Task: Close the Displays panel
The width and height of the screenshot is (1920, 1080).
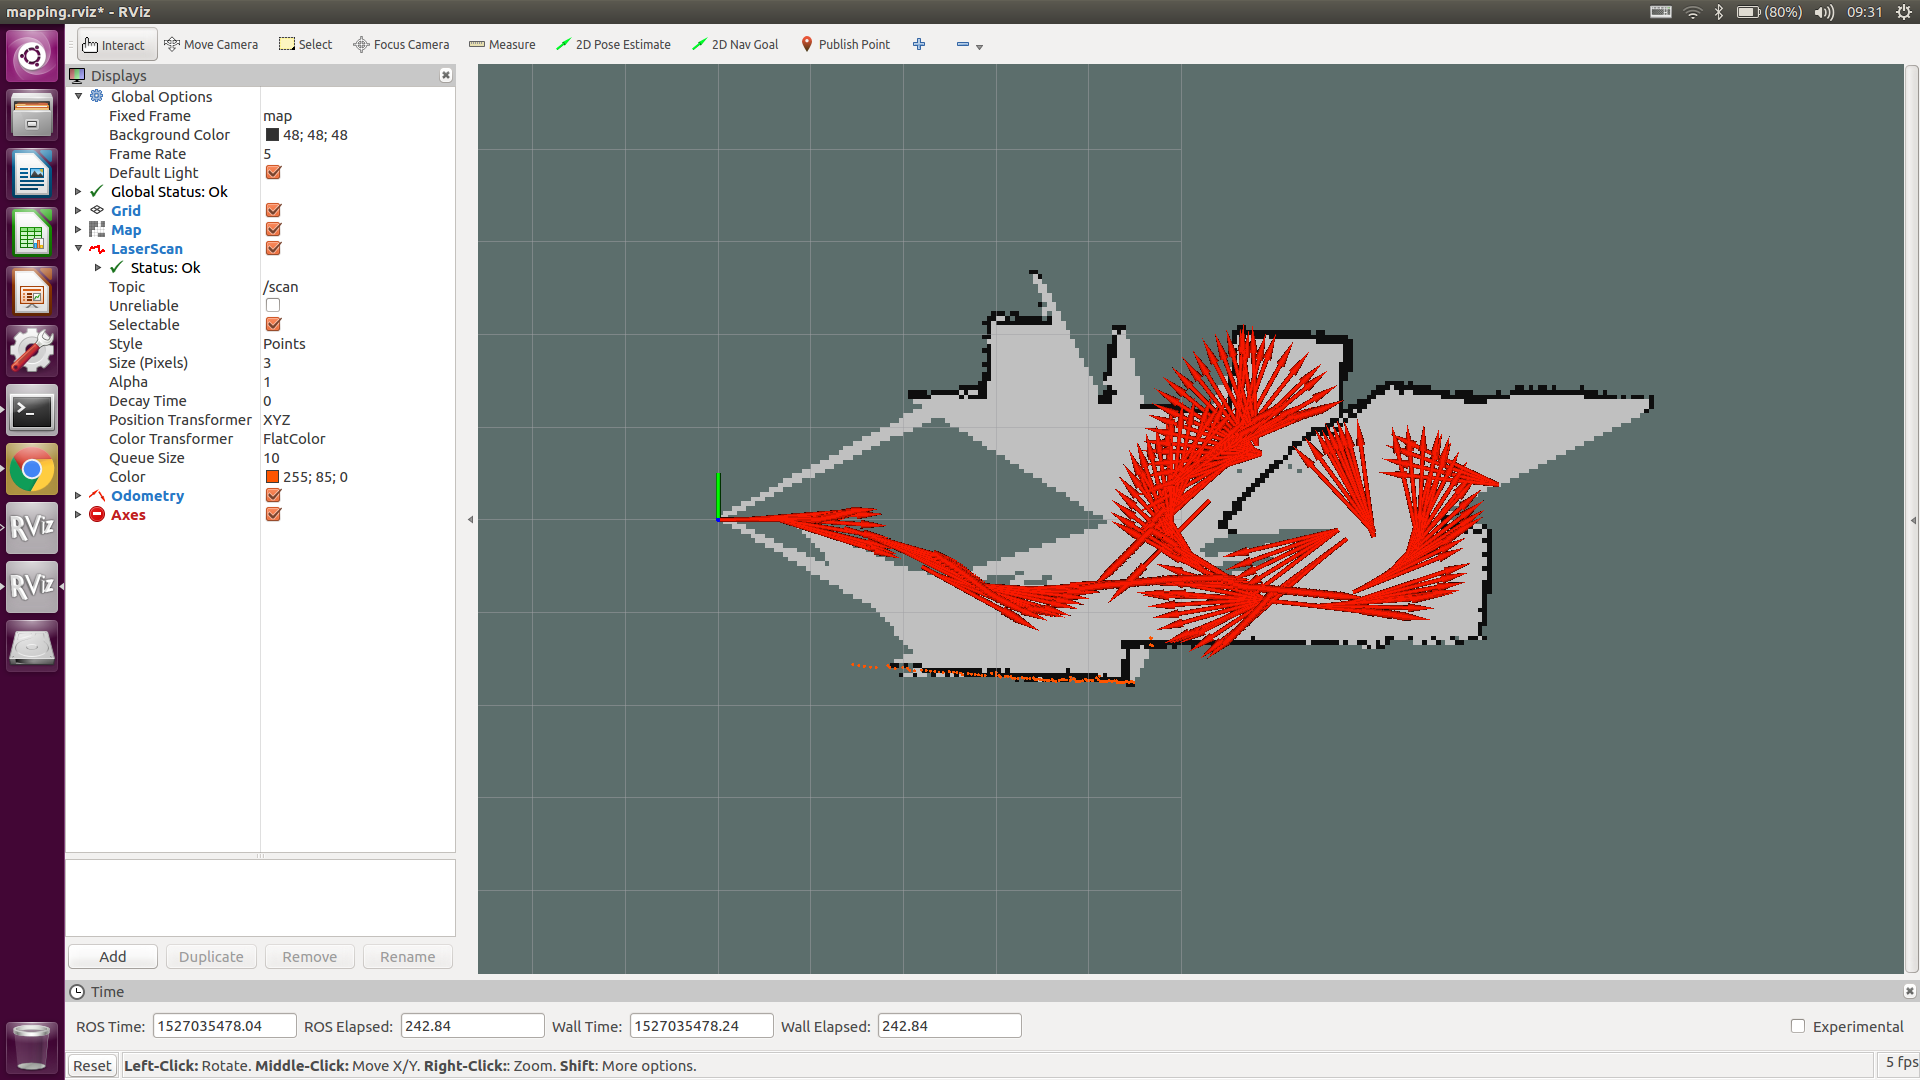Action: click(x=446, y=75)
